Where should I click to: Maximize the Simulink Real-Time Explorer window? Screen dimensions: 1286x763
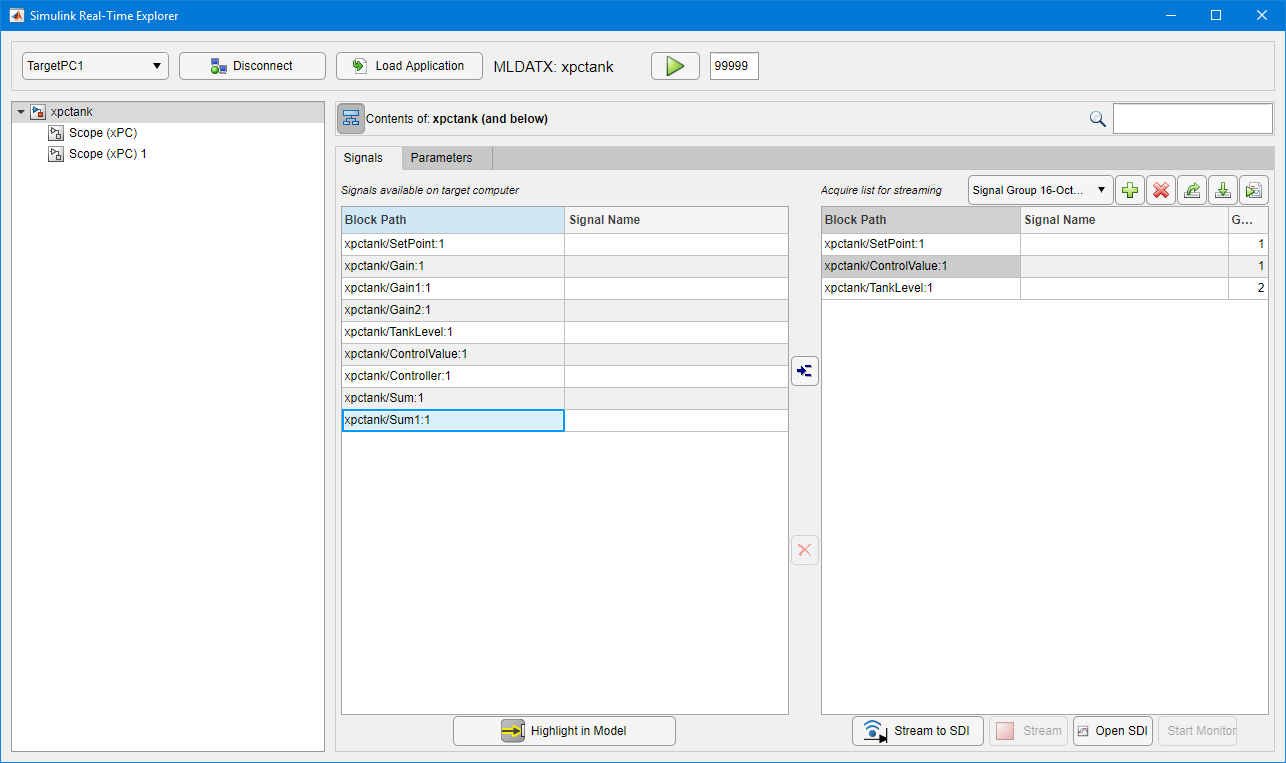click(1216, 16)
